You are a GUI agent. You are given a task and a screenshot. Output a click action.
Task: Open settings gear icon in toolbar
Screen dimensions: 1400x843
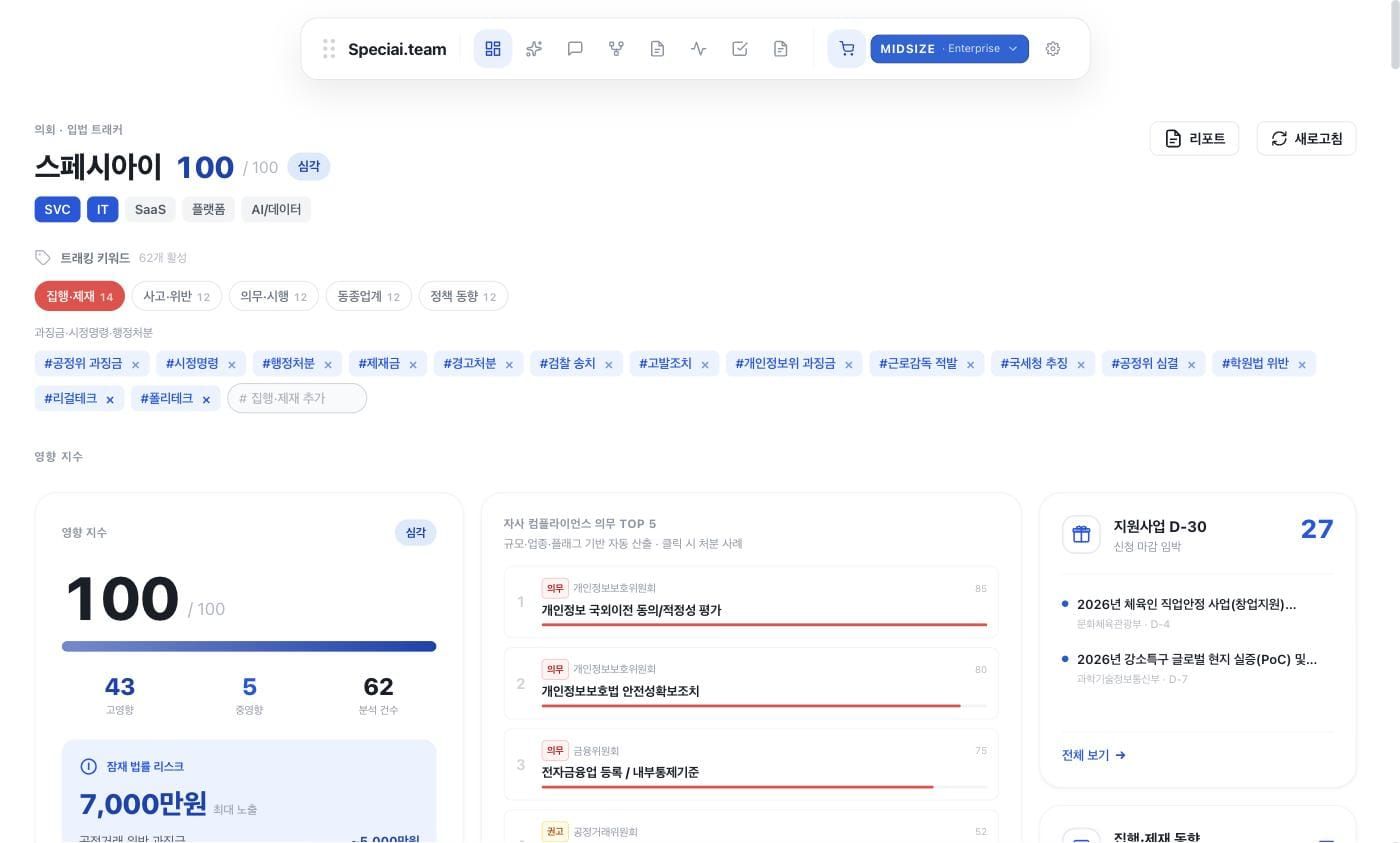[x=1052, y=48]
